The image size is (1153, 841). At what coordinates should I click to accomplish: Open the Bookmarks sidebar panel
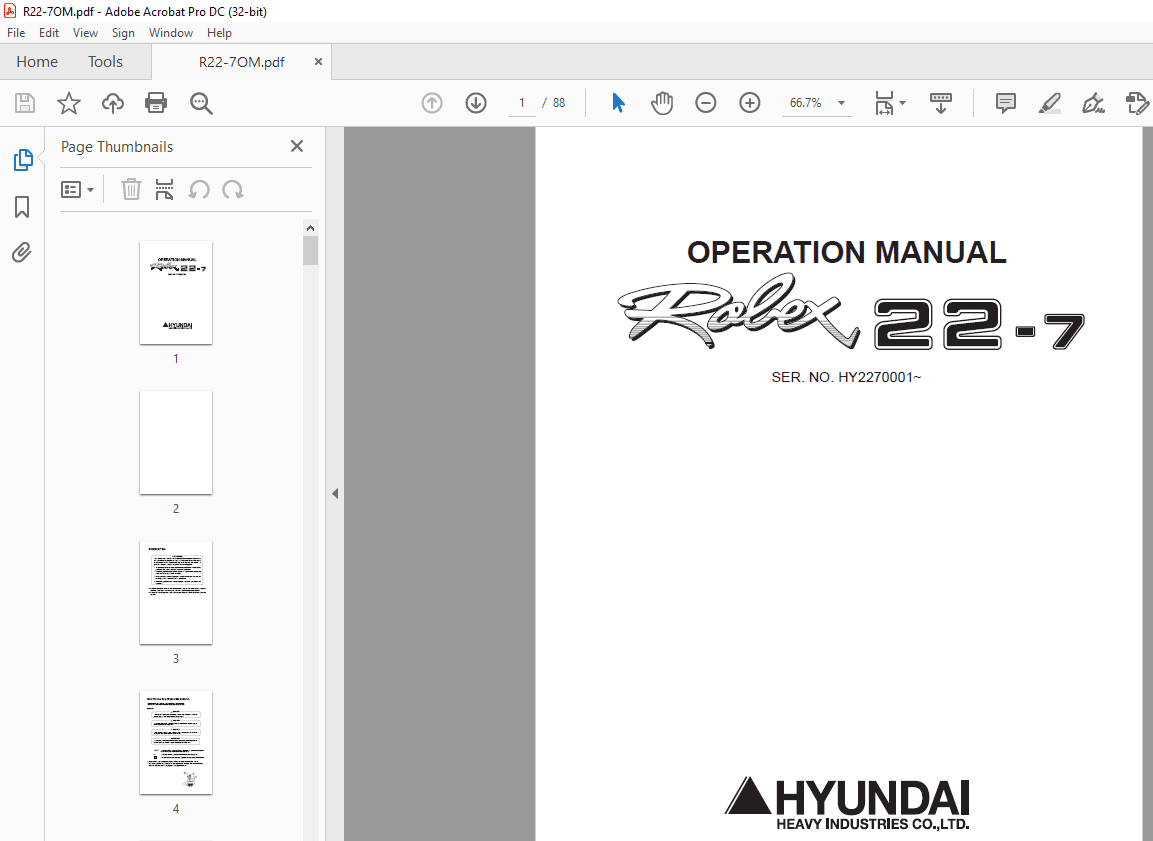pos(22,206)
